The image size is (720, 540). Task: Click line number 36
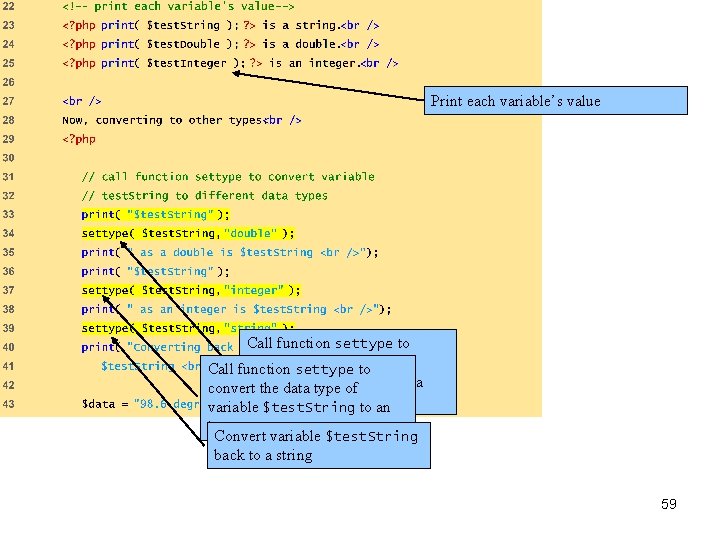coord(8,271)
